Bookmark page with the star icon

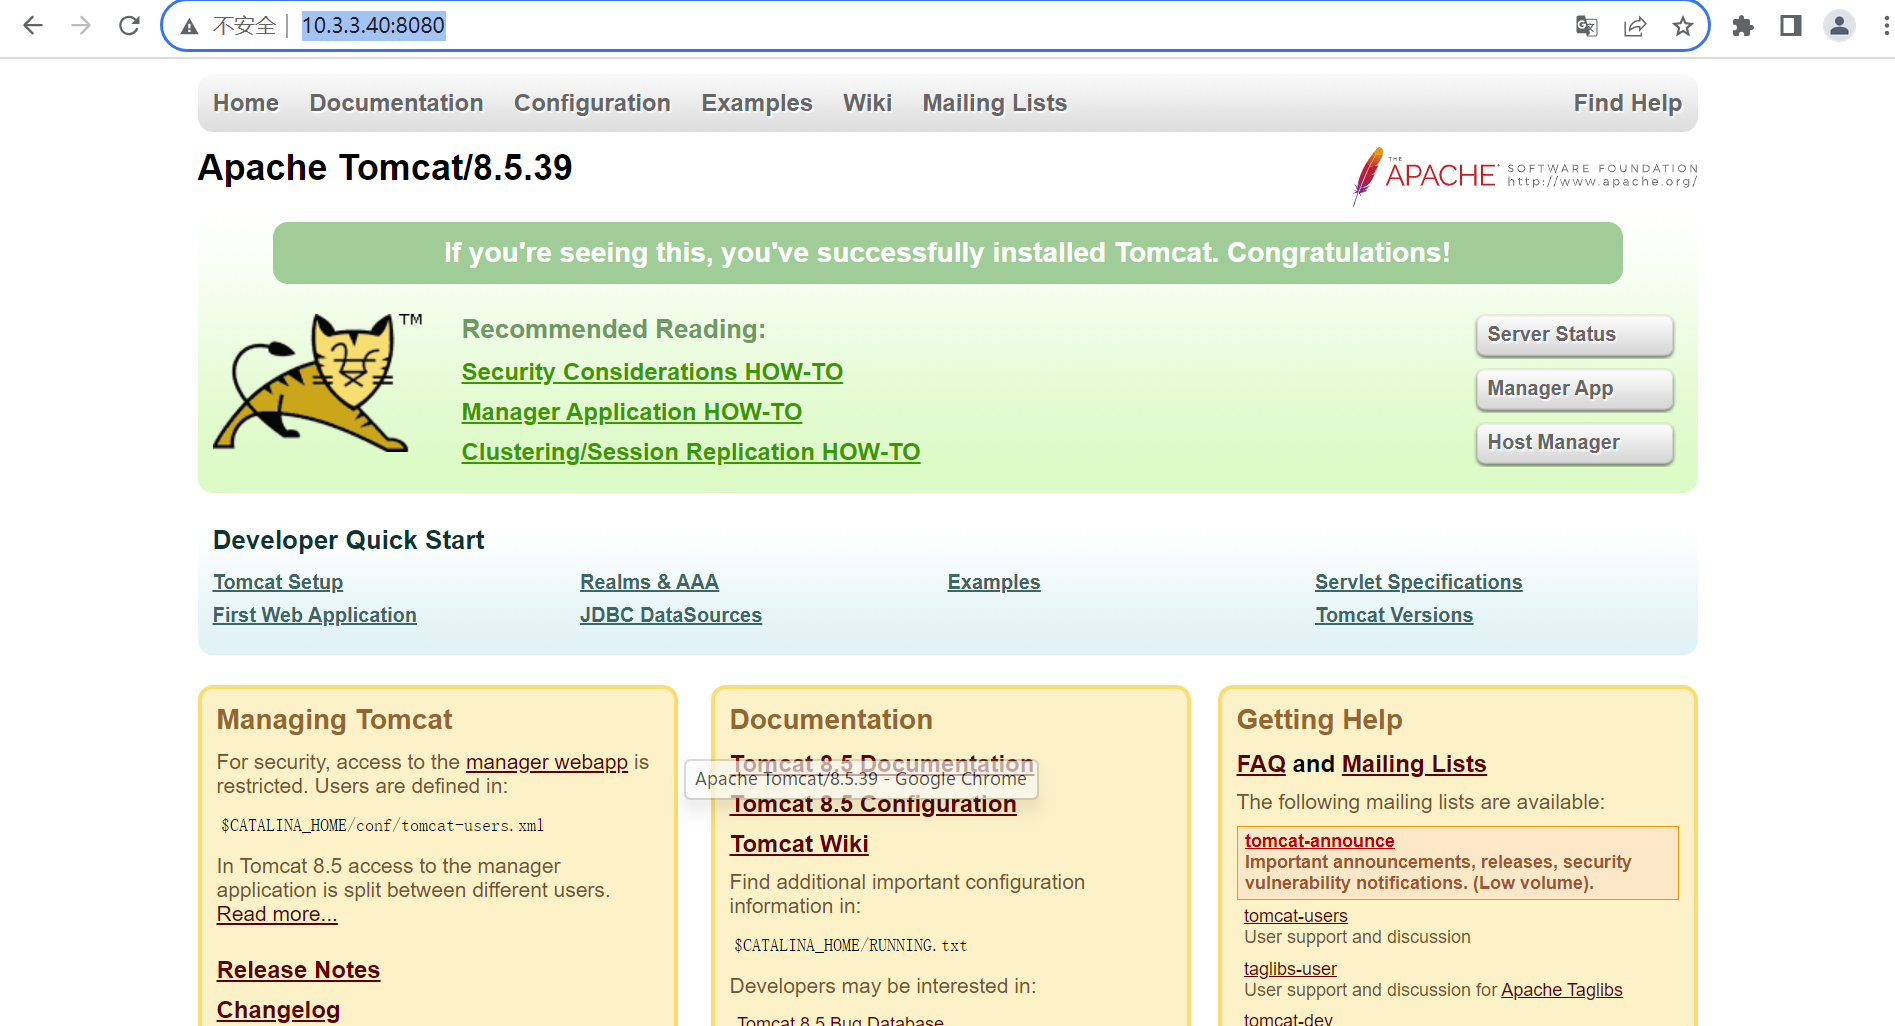[1683, 26]
